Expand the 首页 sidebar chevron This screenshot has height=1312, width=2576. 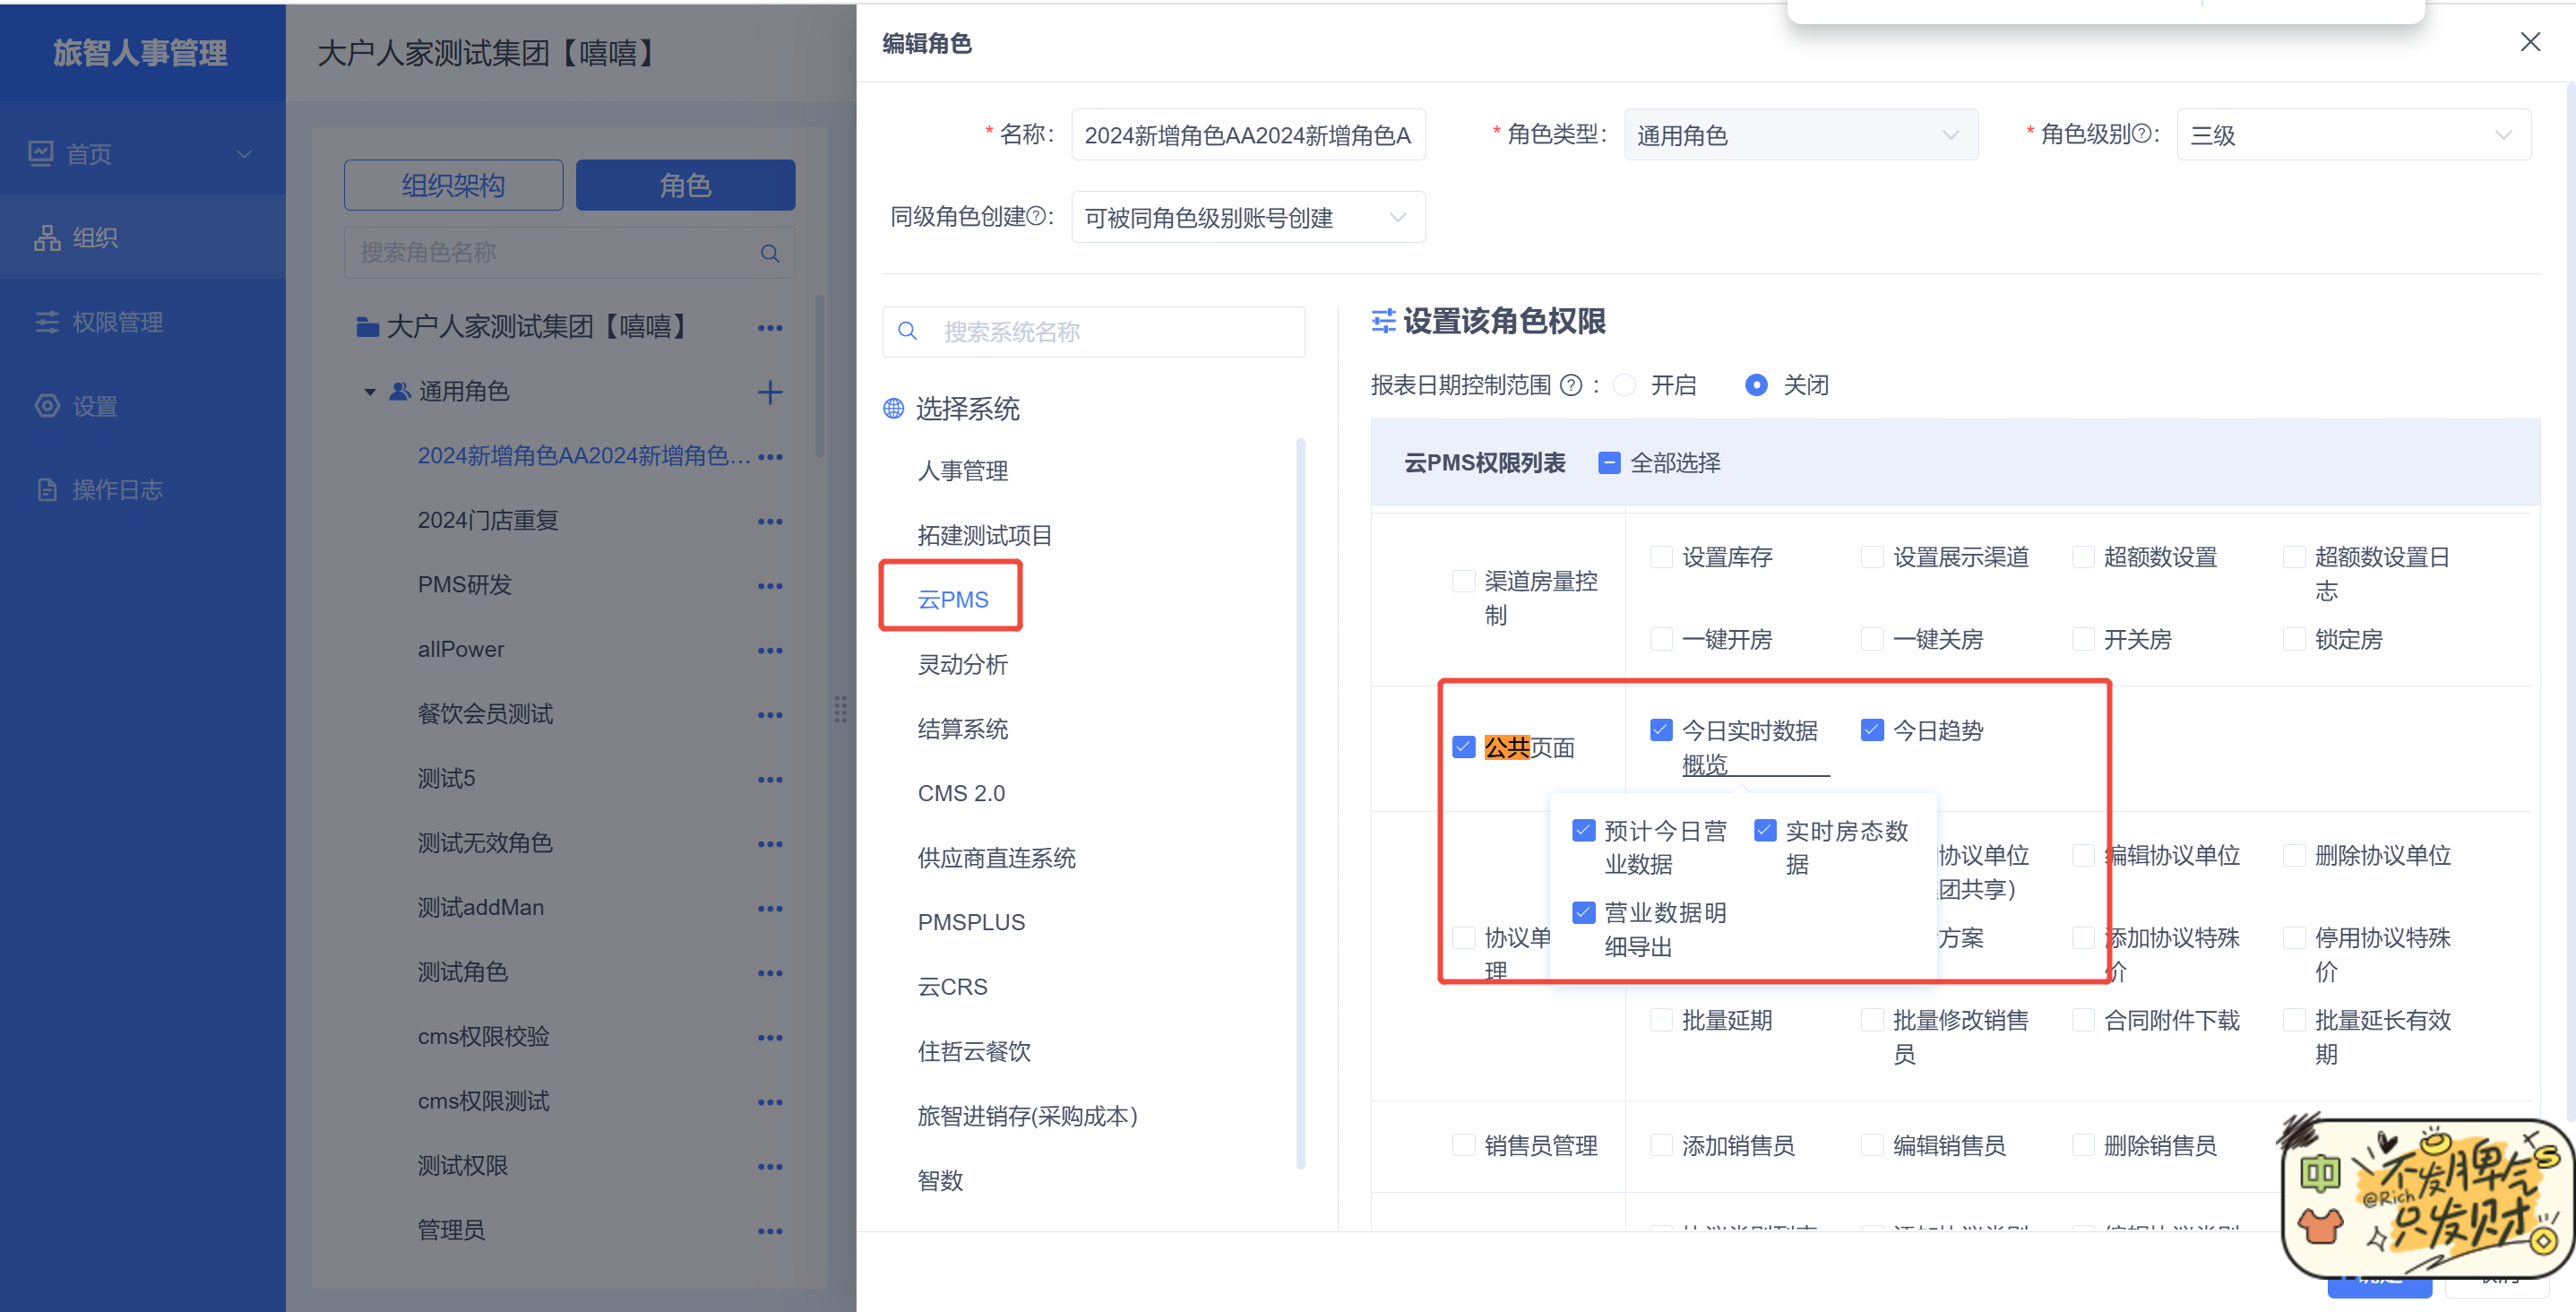coord(243,154)
